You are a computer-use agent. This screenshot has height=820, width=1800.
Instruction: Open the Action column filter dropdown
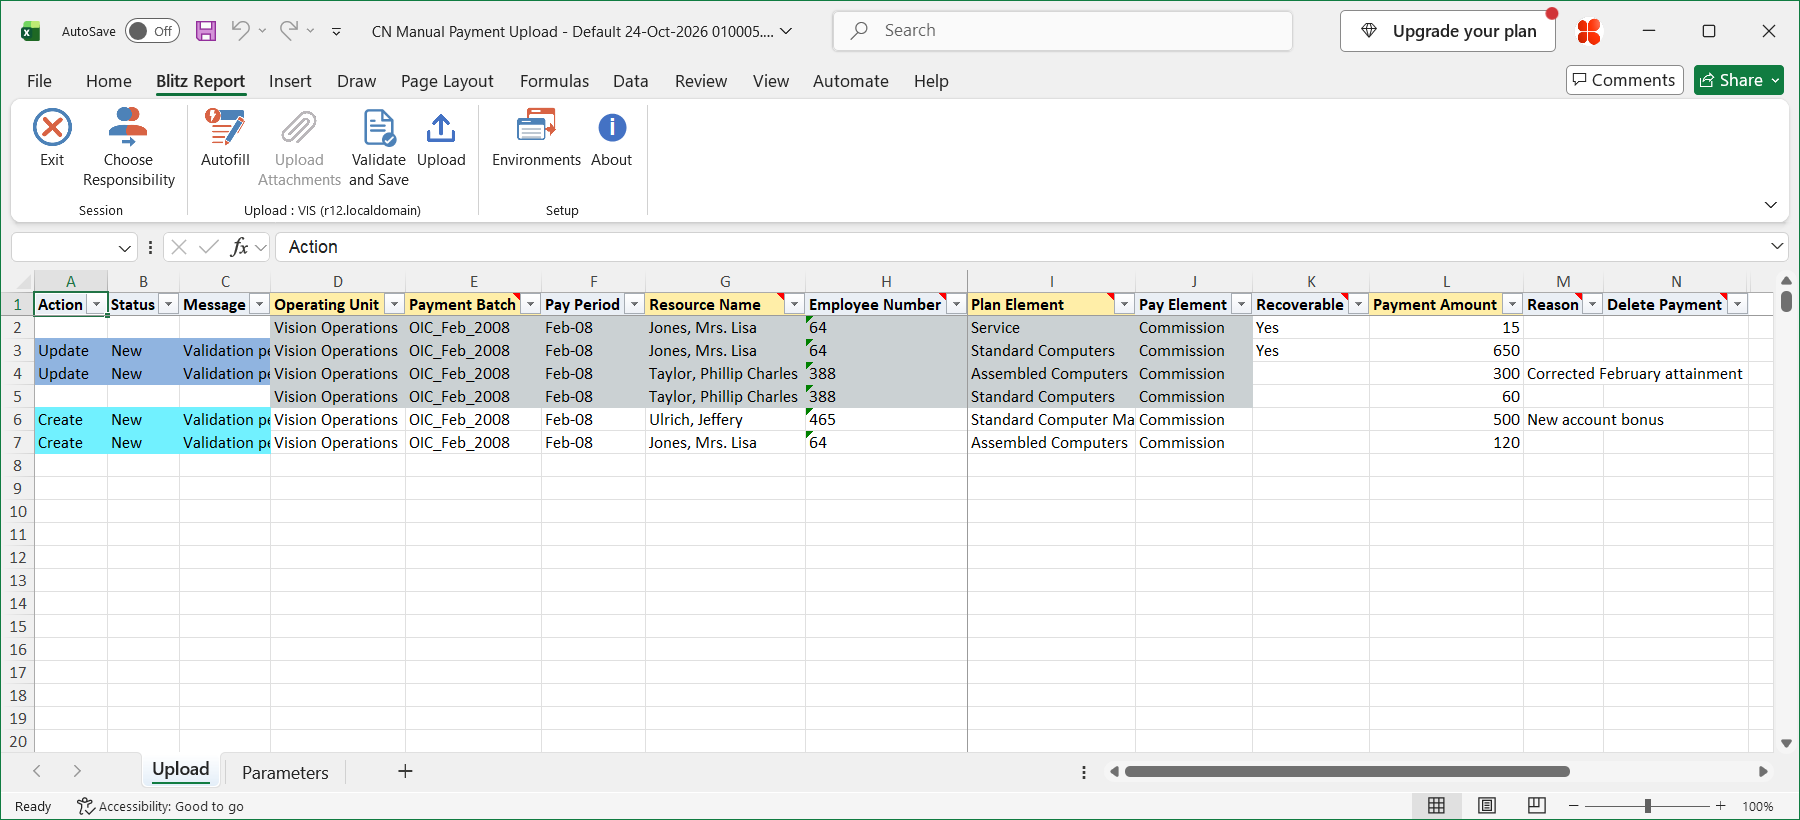coord(96,305)
